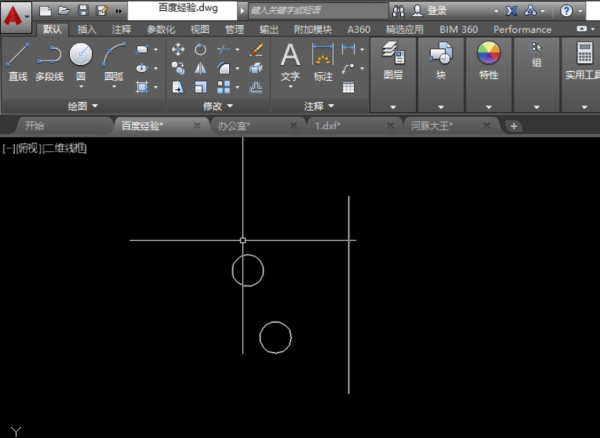
Task: Open the Rectangle tool dropdown arrow
Action: coord(156,49)
